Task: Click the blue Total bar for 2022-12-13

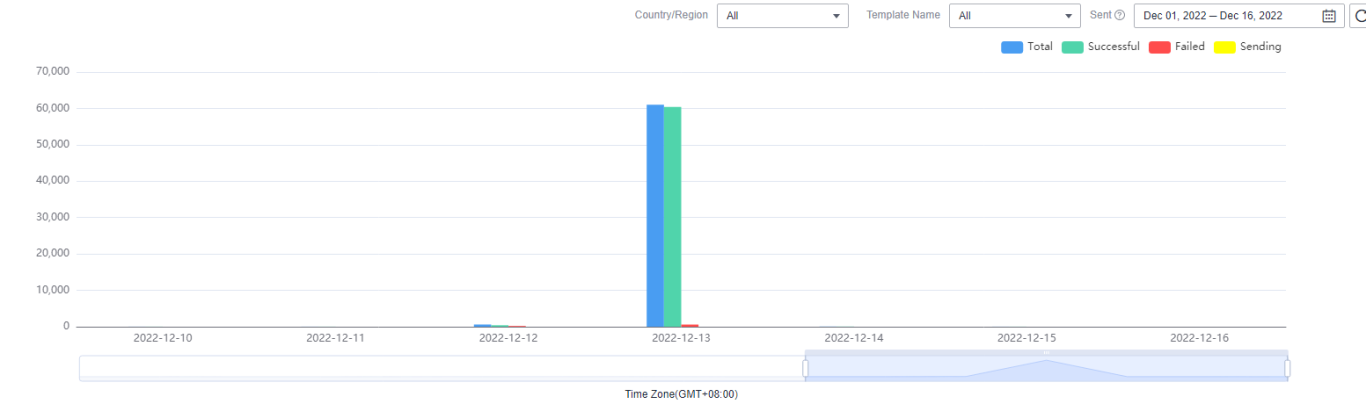Action: [x=655, y=215]
